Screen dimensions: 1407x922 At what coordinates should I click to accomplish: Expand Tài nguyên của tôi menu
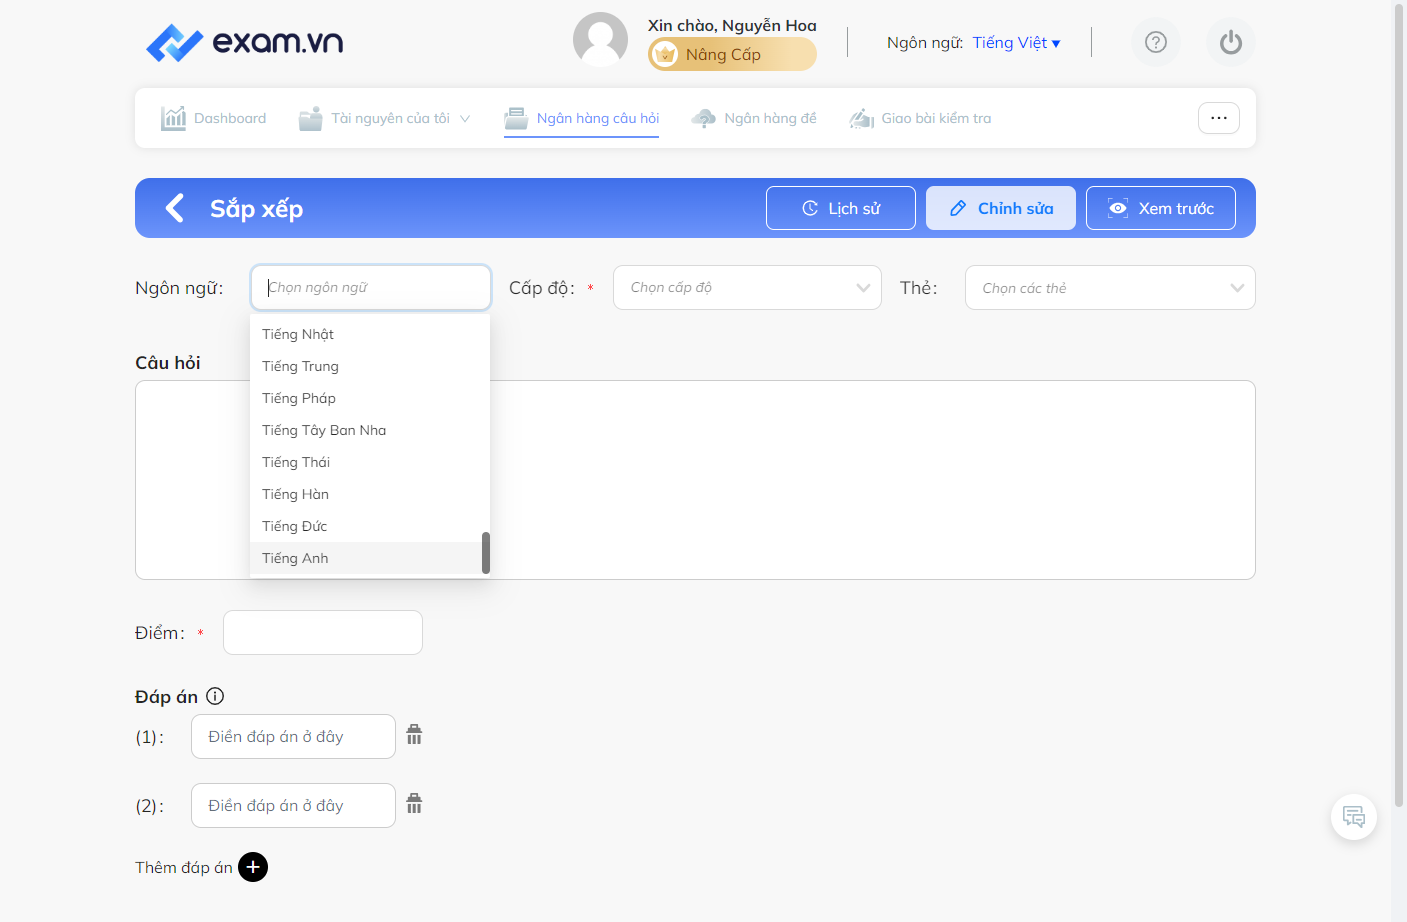[x=385, y=118]
